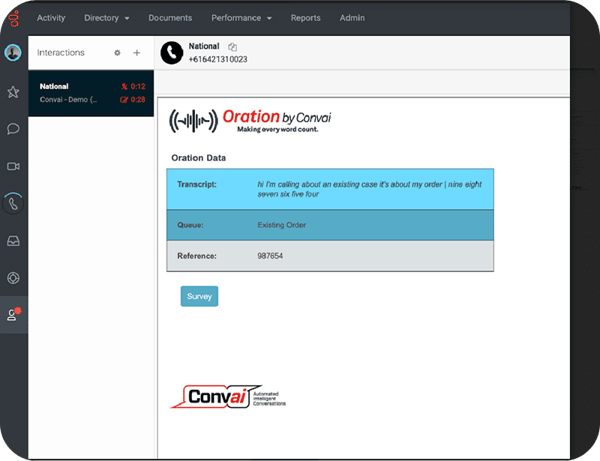Click the Convai - Demo queue text

tap(68, 100)
